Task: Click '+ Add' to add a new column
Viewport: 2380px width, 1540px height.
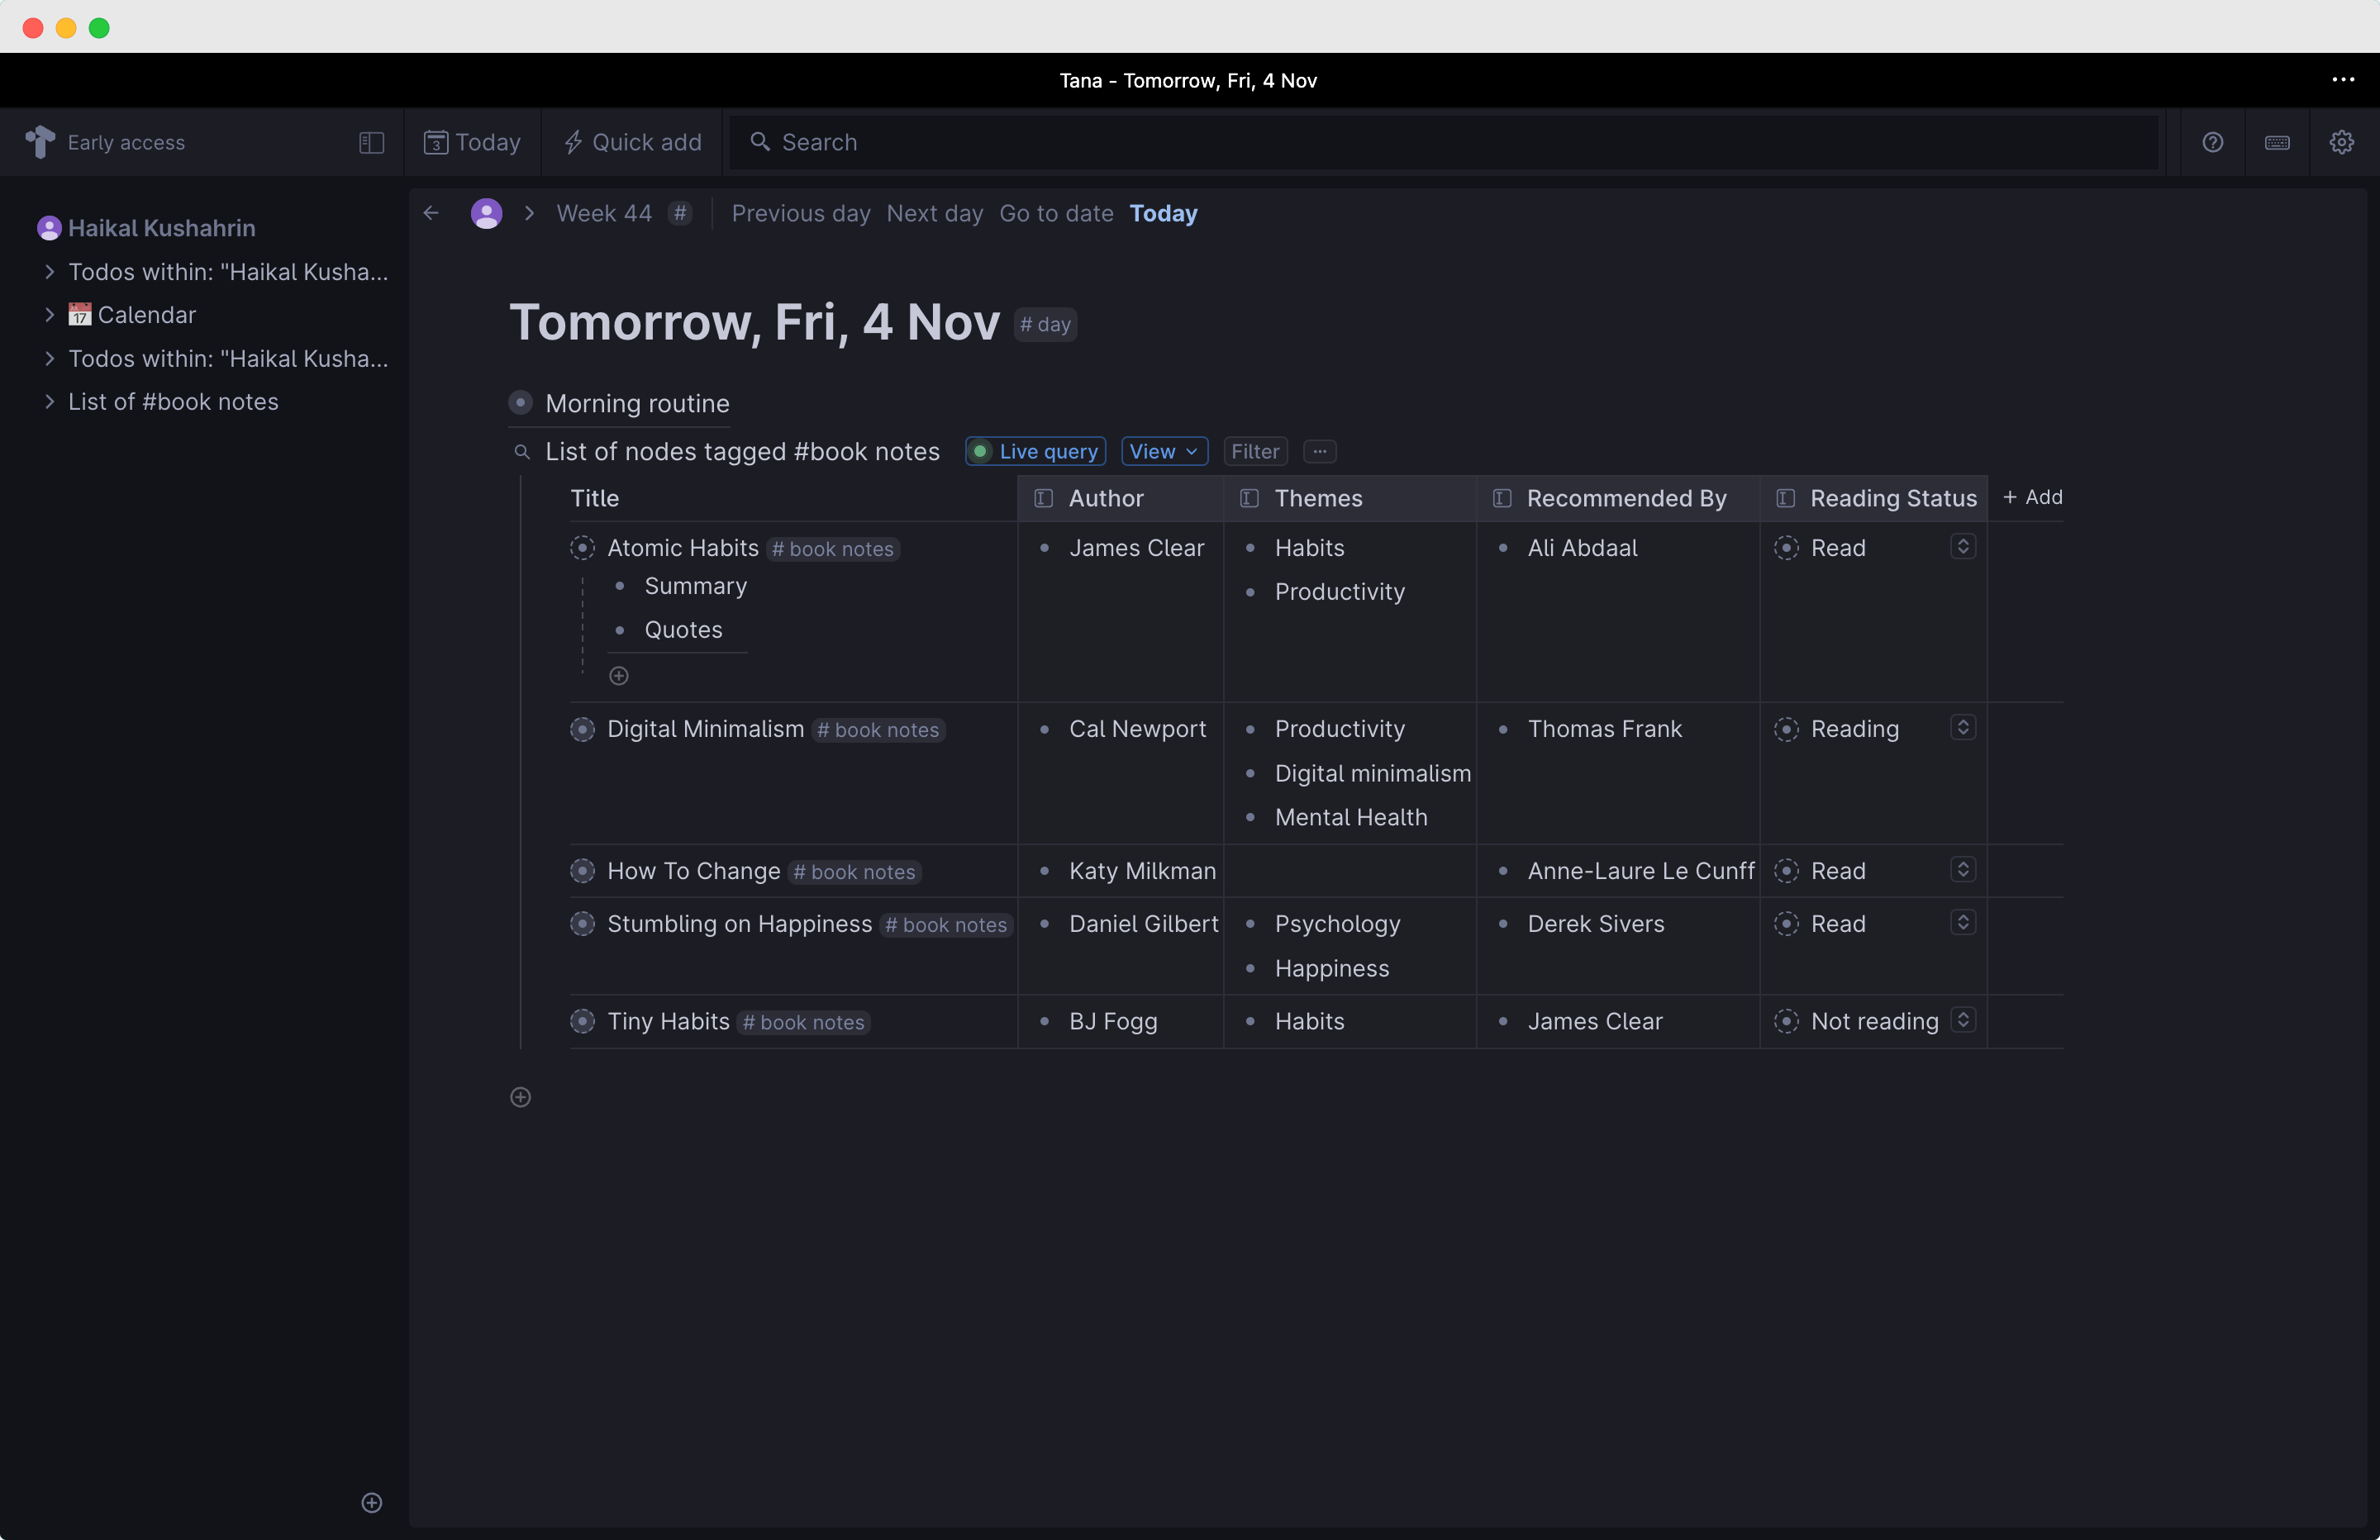Action: pos(2033,497)
